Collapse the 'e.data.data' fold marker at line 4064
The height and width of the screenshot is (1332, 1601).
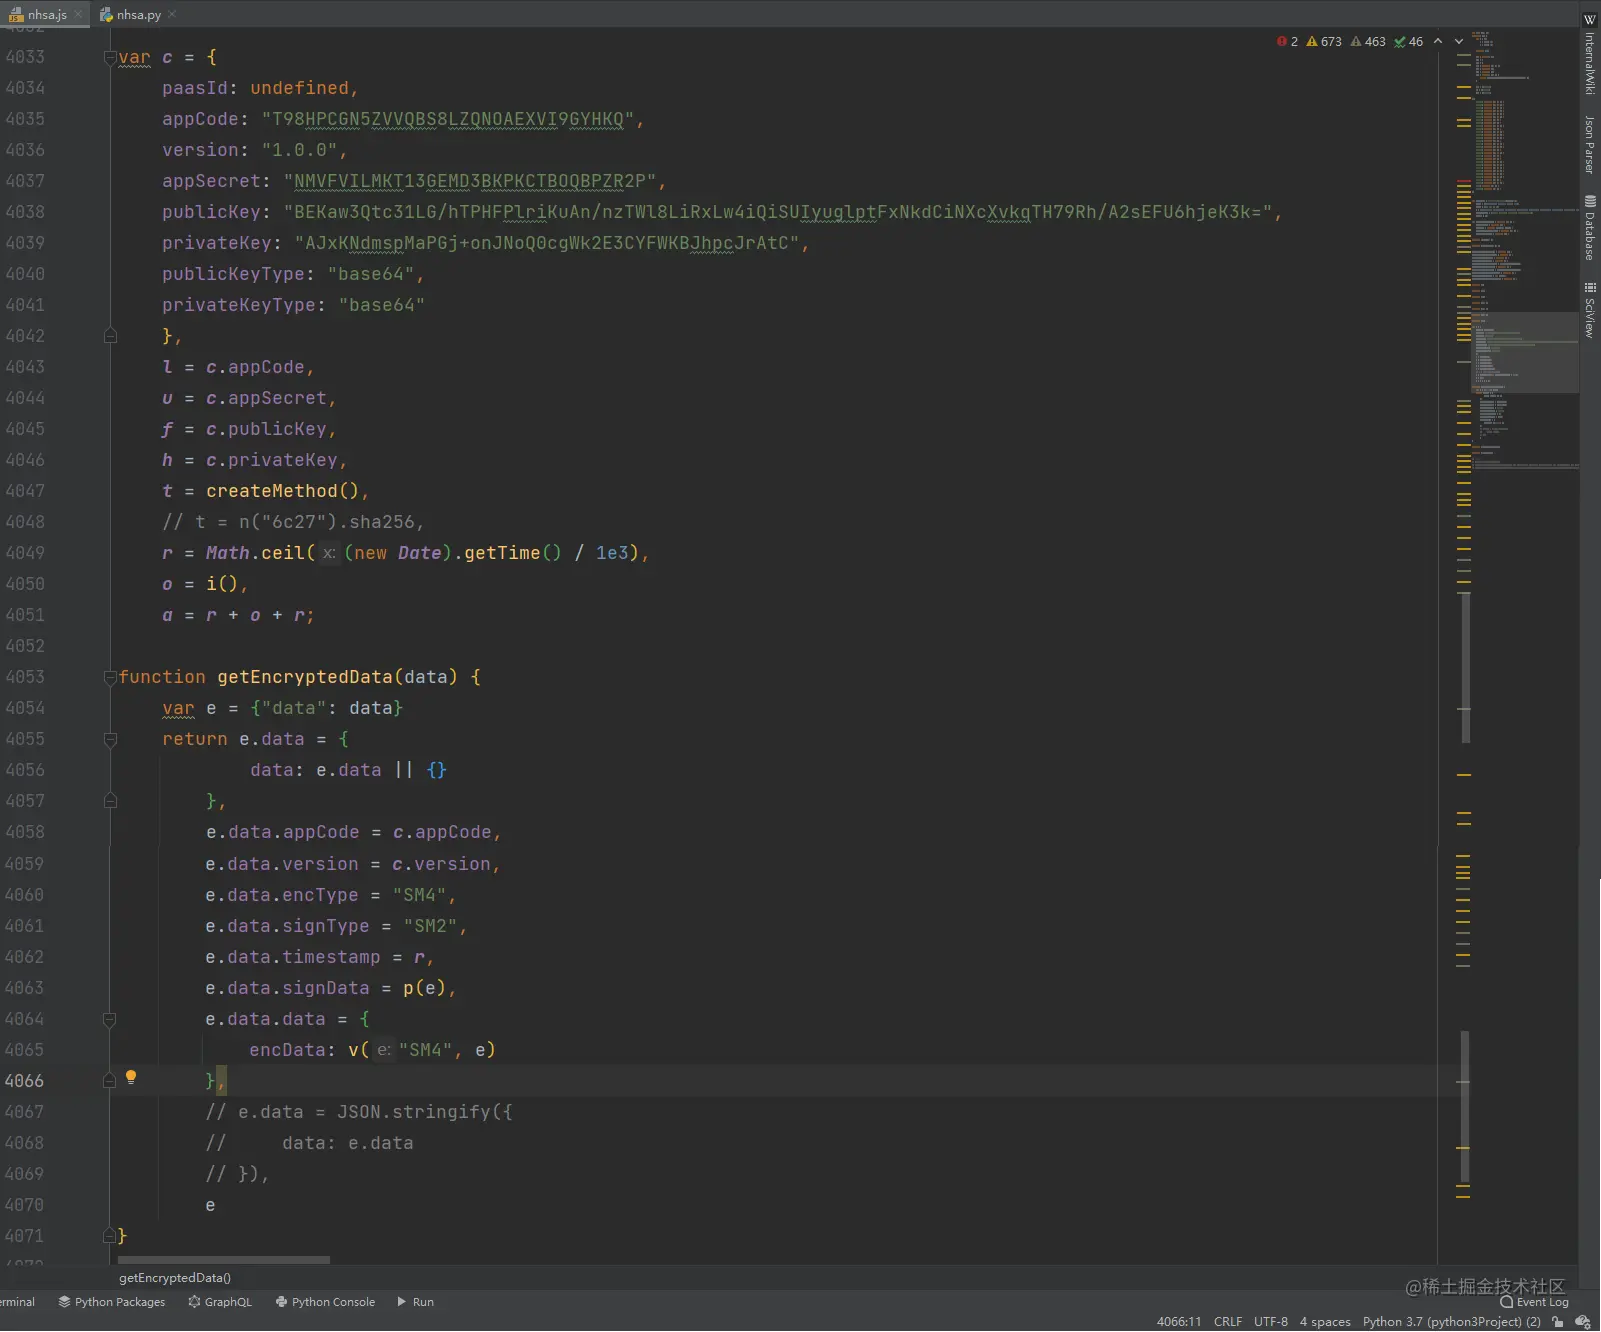pyautogui.click(x=111, y=1019)
